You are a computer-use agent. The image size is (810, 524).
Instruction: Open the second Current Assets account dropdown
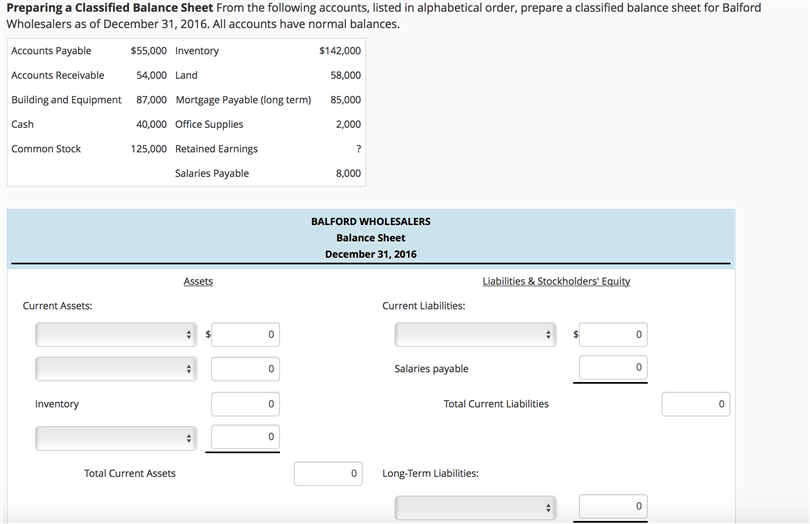tap(116, 369)
